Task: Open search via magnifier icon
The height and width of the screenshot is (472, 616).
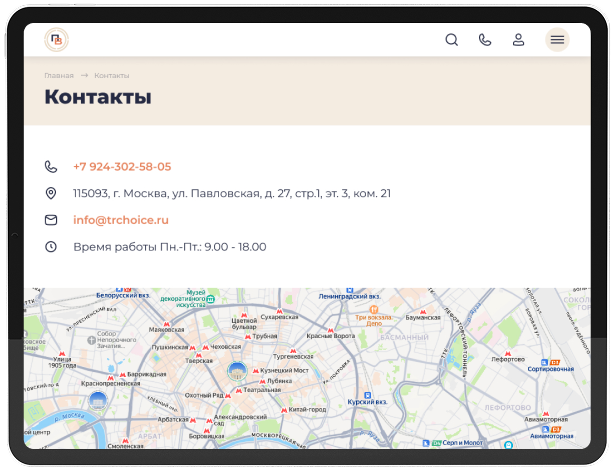Action: coord(451,40)
